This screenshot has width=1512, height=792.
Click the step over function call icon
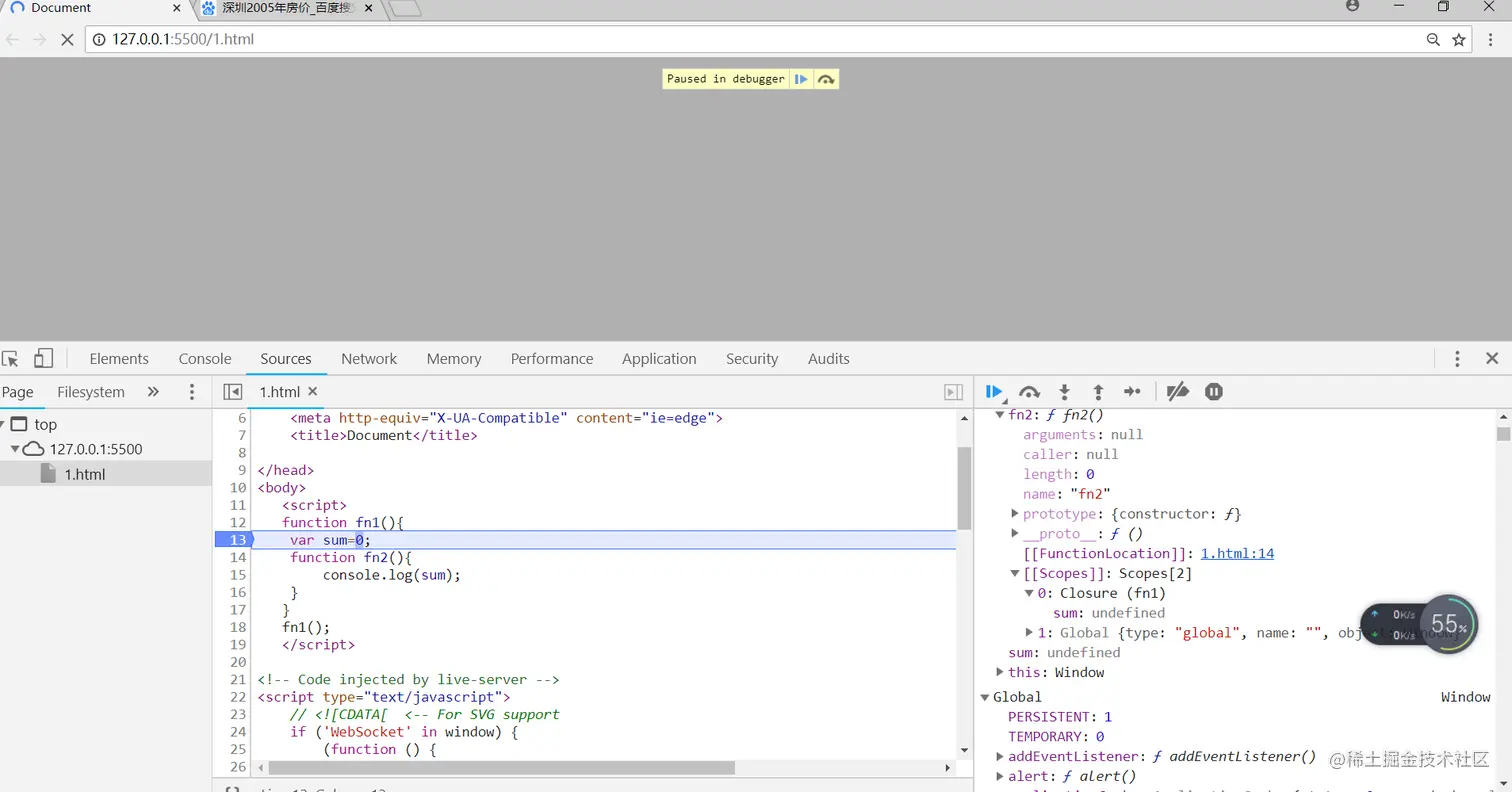pos(1029,392)
